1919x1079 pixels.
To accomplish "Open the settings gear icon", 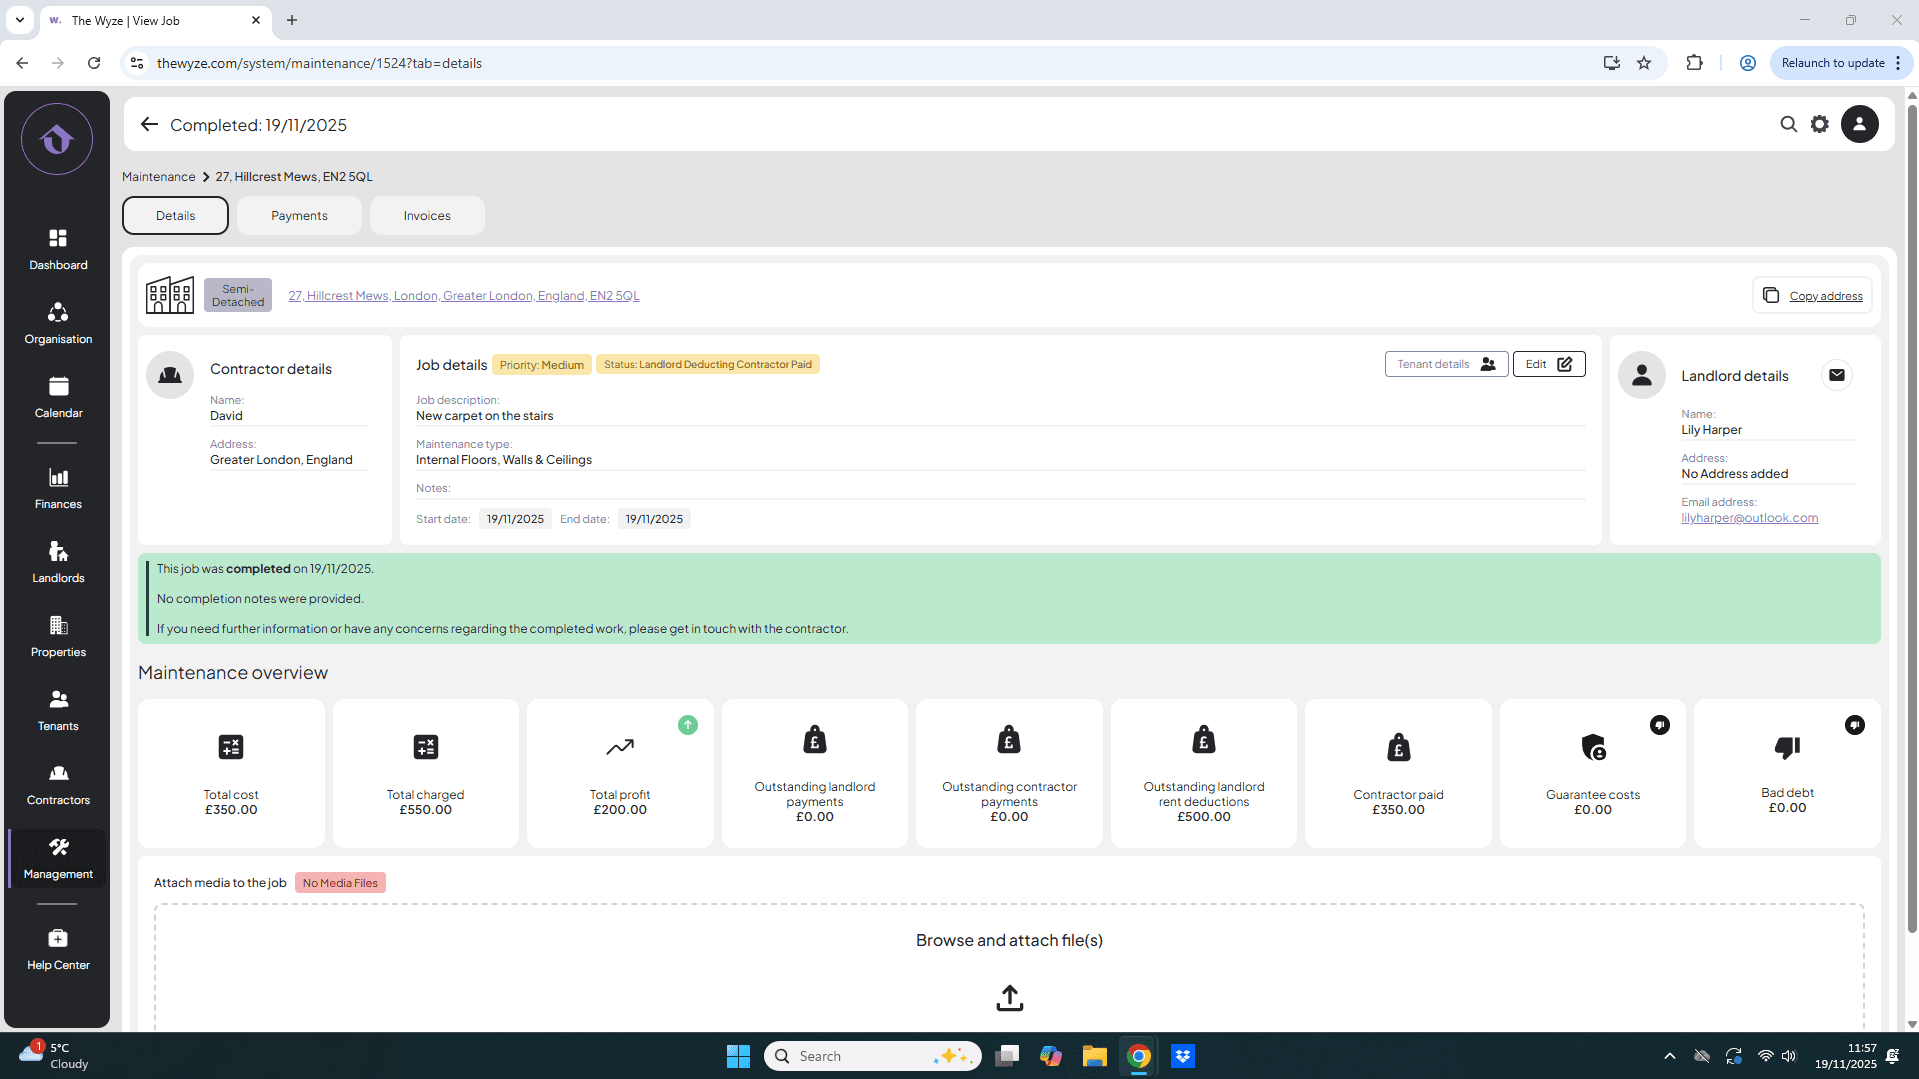I will [x=1820, y=125].
